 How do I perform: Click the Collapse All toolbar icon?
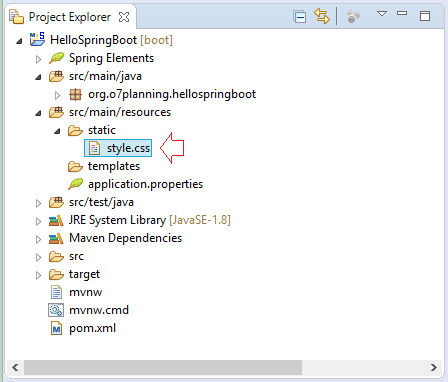(299, 16)
